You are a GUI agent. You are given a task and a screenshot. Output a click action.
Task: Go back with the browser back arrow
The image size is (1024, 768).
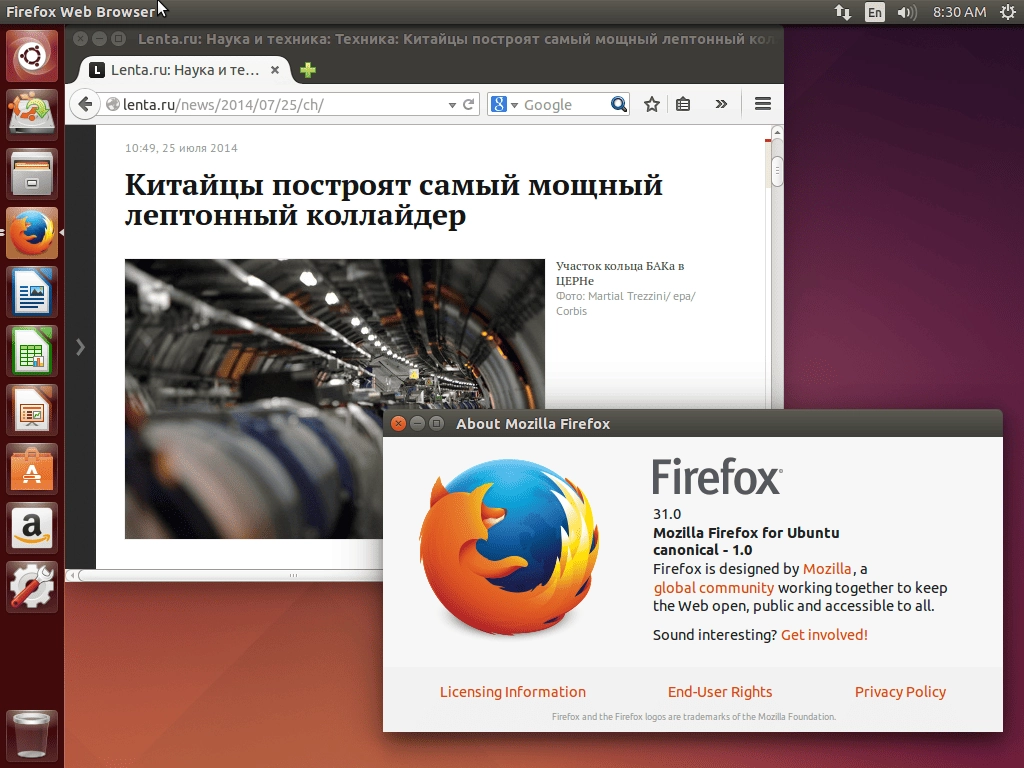point(85,104)
